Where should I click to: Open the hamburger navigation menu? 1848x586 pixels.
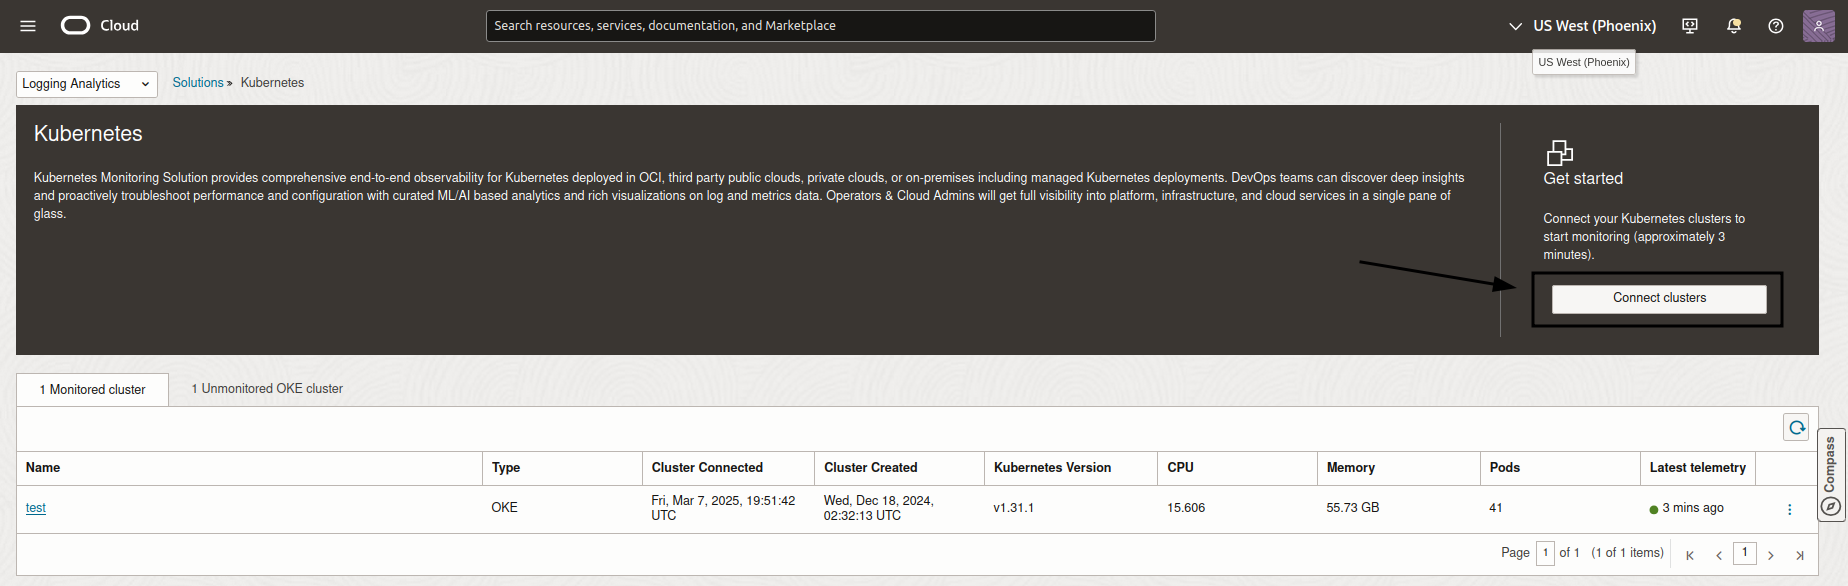[28, 26]
